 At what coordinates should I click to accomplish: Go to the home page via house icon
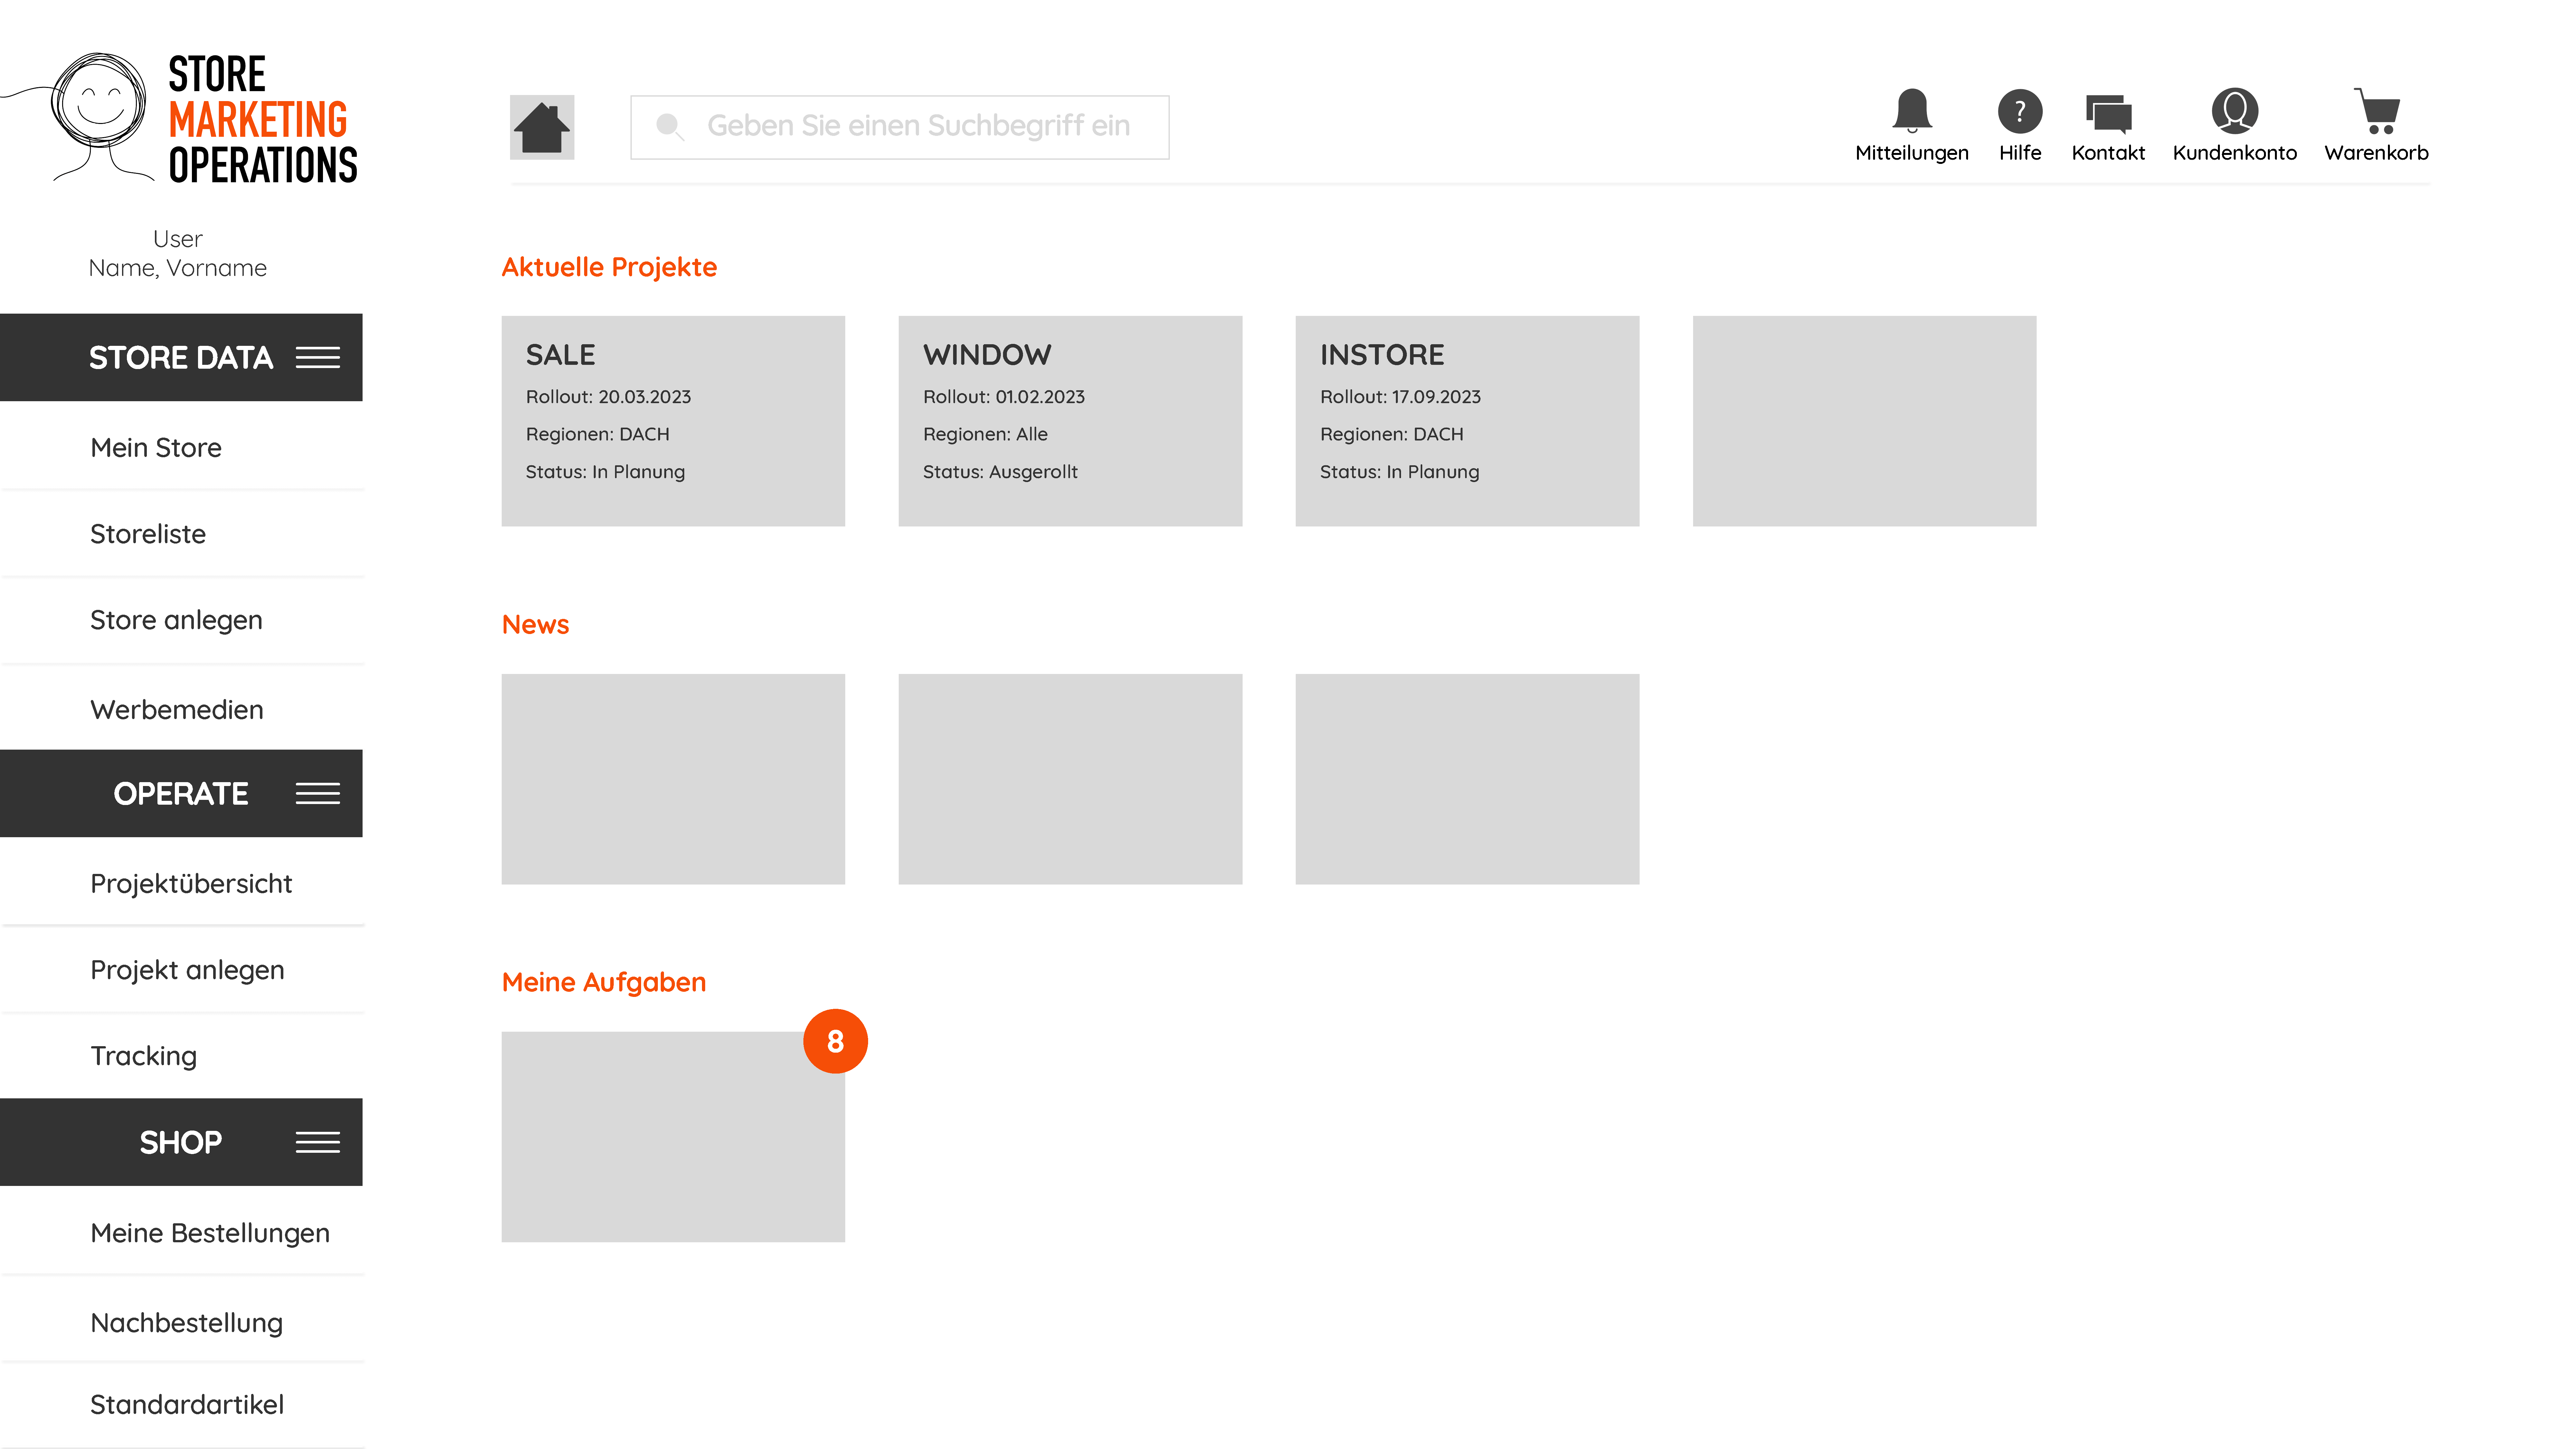542,127
